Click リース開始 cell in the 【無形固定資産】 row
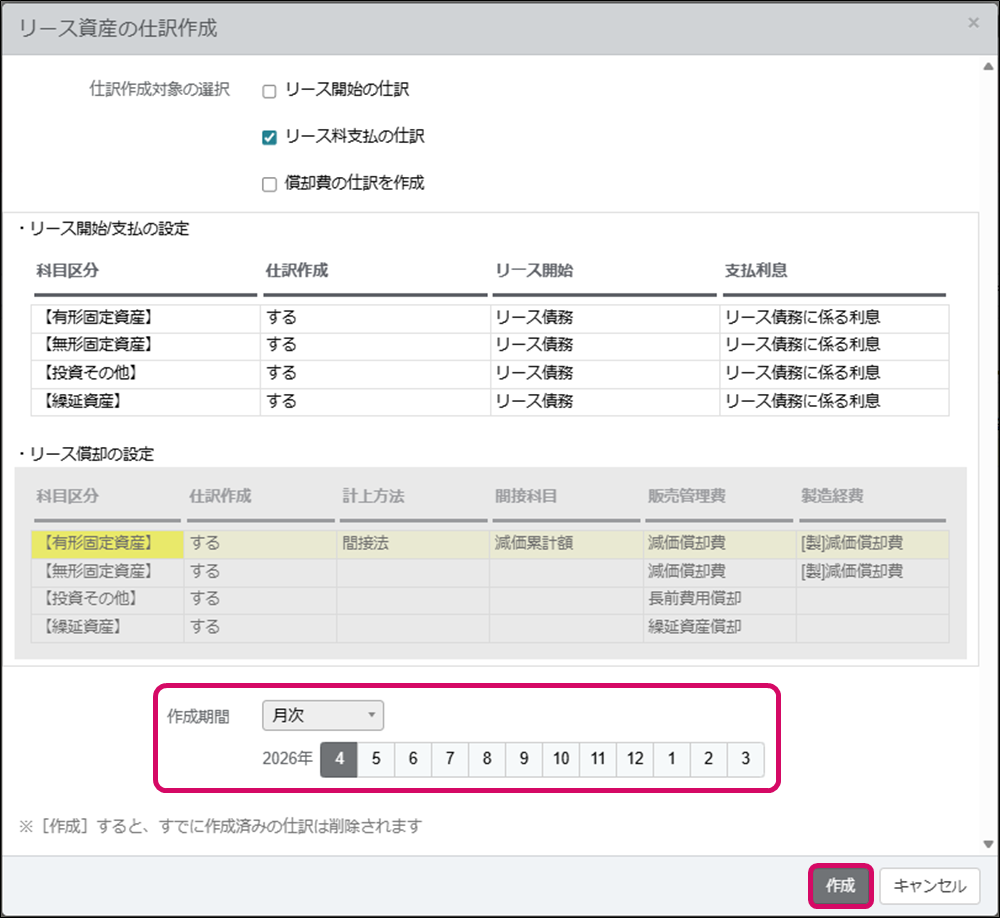This screenshot has width=1000, height=918. pos(604,345)
